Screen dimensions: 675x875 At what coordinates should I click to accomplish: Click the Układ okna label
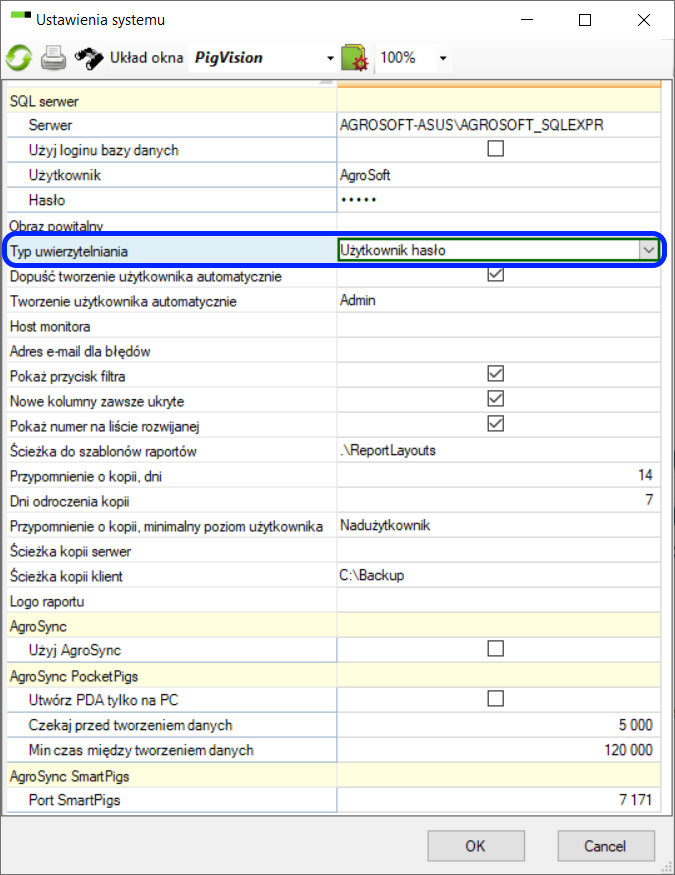pos(147,57)
